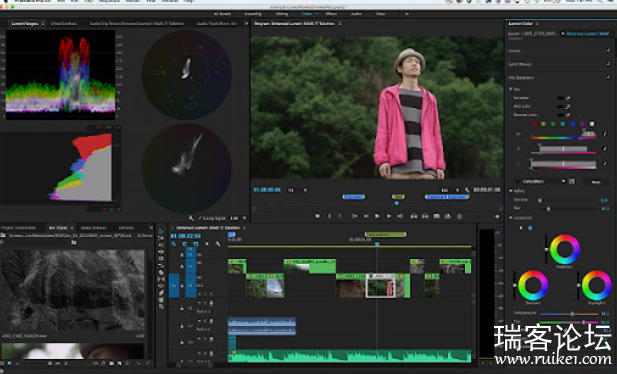Toggle the H range slider checkbox
617x374 pixels.
point(604,134)
